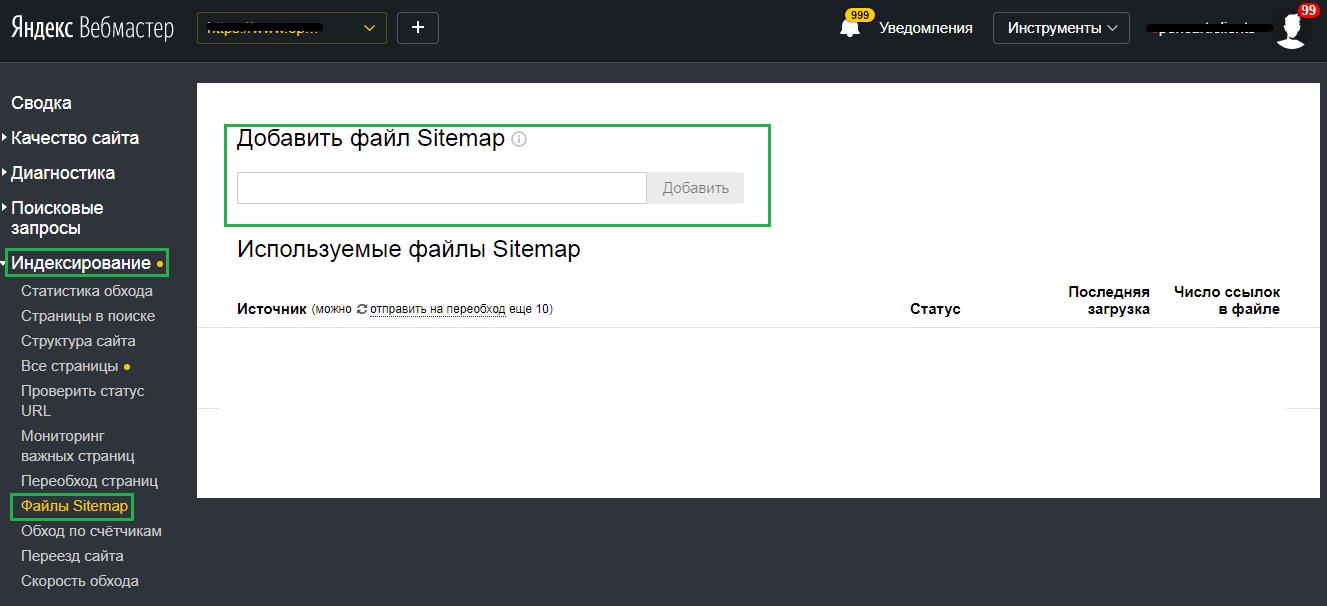The image size is (1327, 606).
Task: Open Скорость обхода page
Action: click(x=80, y=581)
